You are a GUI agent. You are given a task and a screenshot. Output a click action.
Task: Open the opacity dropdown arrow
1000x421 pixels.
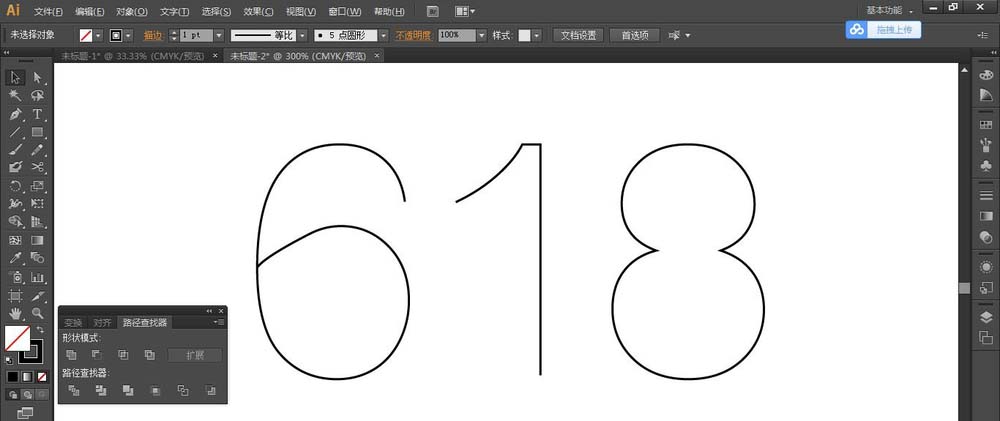click(482, 36)
